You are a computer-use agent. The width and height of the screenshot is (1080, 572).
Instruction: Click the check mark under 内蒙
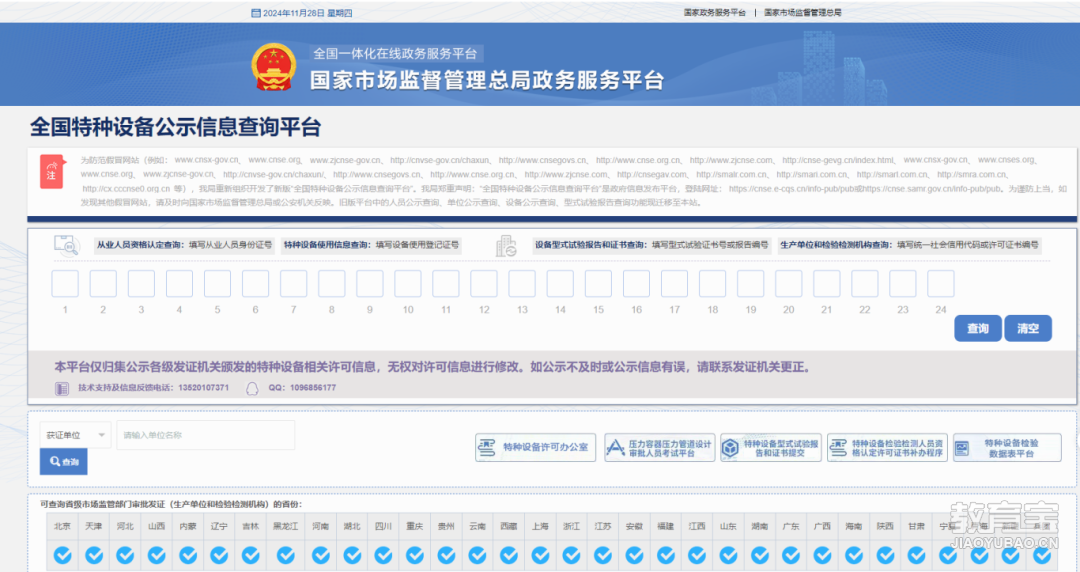(x=188, y=555)
